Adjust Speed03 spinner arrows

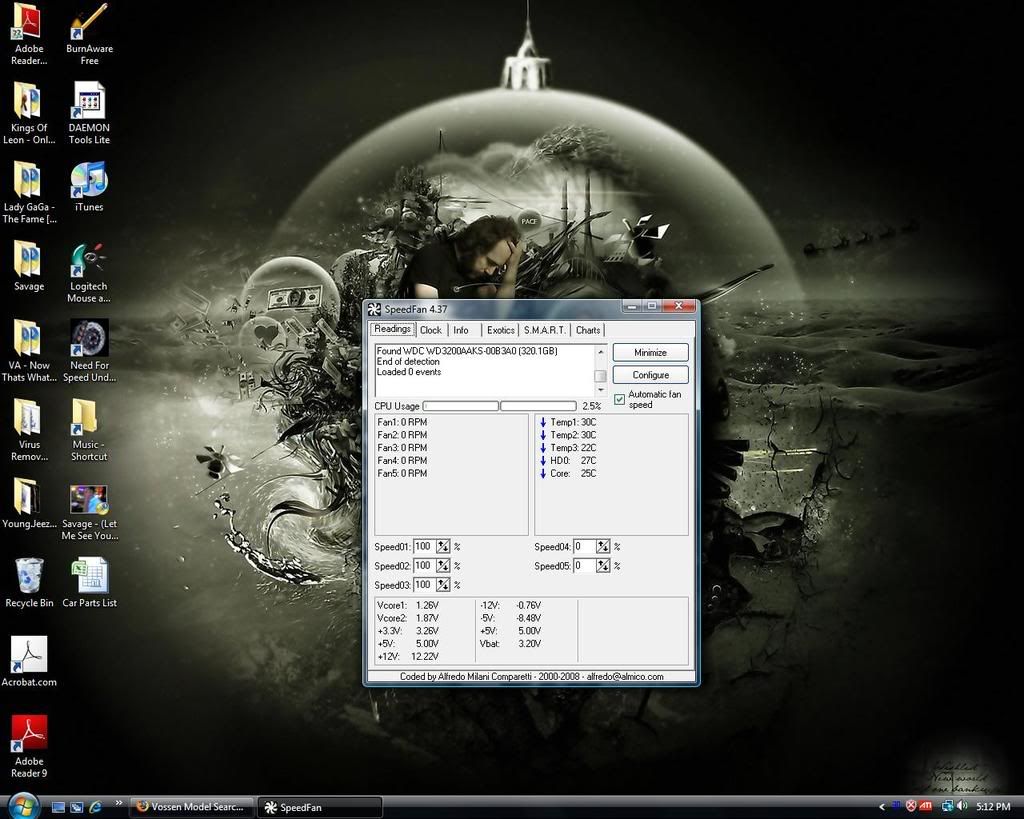coord(443,585)
